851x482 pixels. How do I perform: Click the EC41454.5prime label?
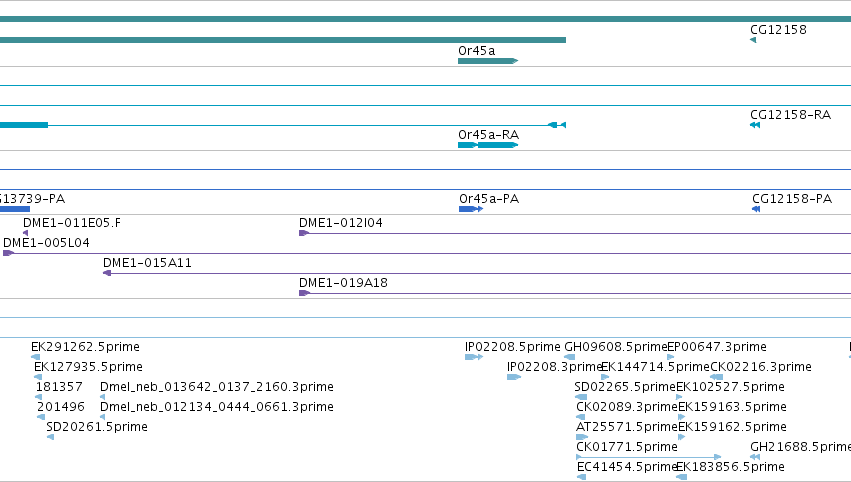pyautogui.click(x=626, y=467)
